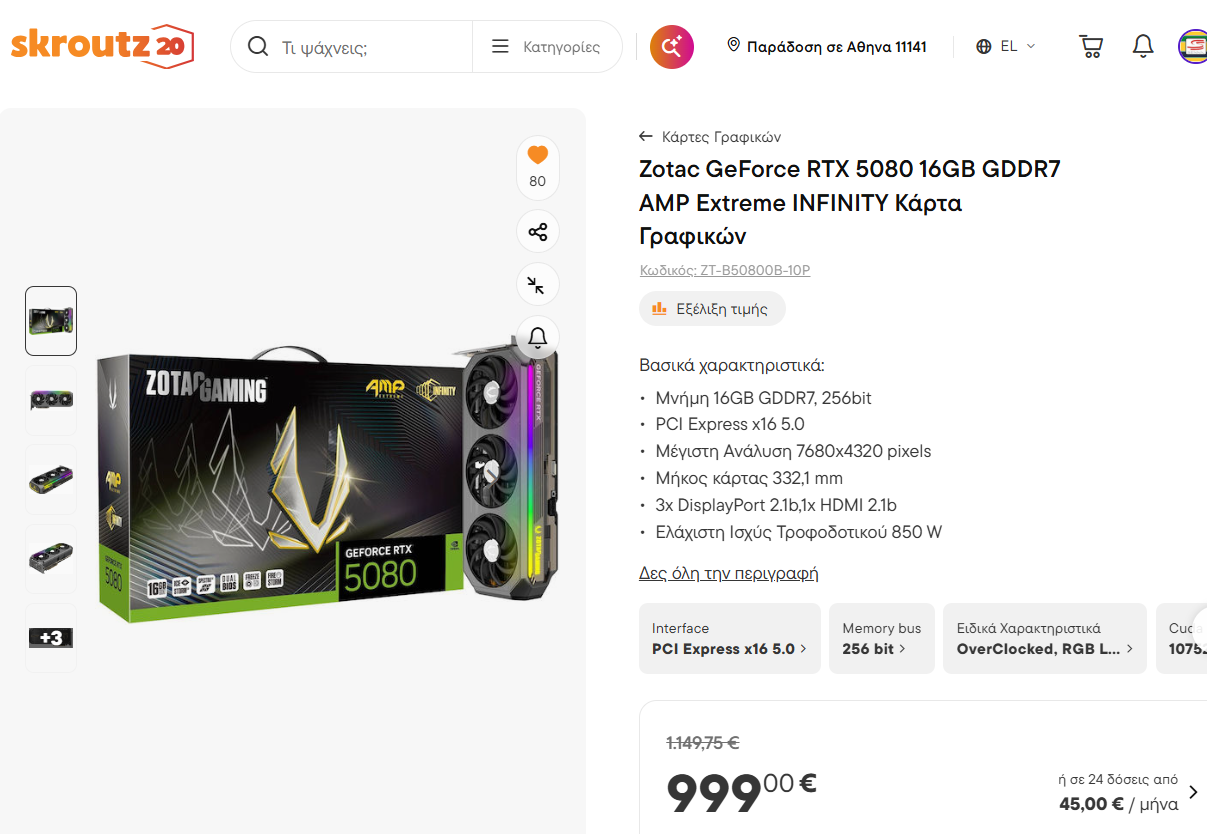The image size is (1207, 834).
Task: Collapse the image gallery with arrows icon
Action: (x=538, y=285)
